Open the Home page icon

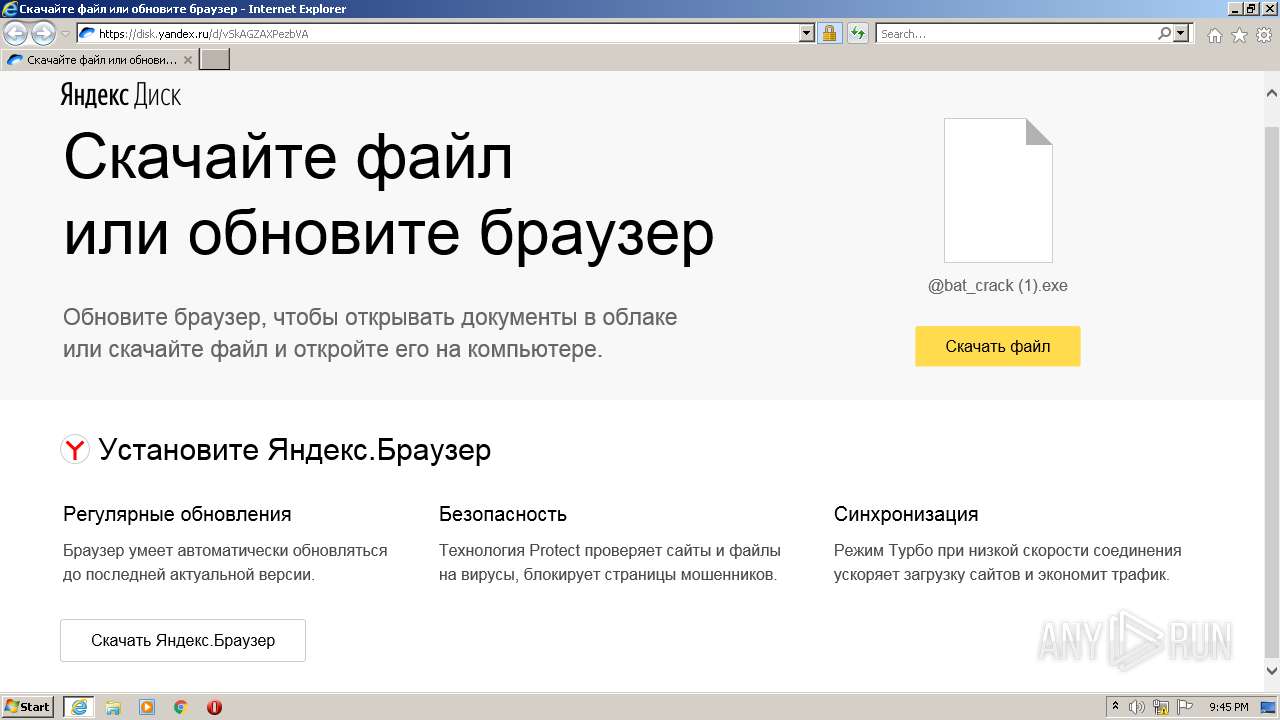point(1215,35)
